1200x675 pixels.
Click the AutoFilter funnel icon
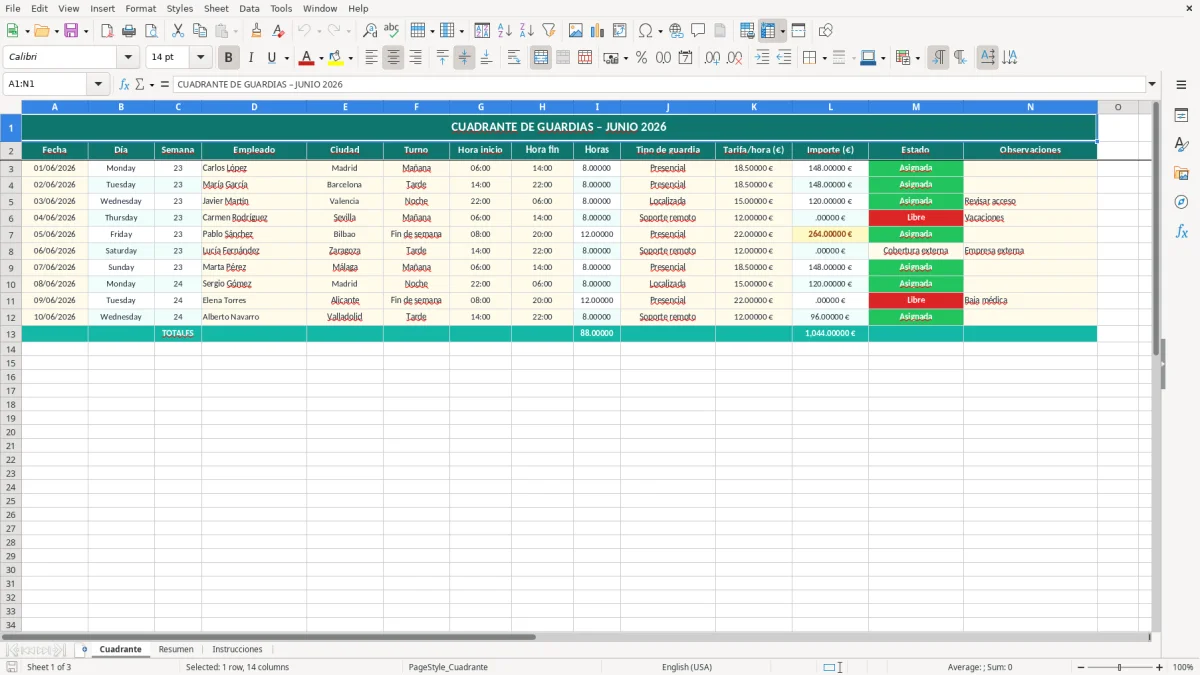(x=548, y=31)
